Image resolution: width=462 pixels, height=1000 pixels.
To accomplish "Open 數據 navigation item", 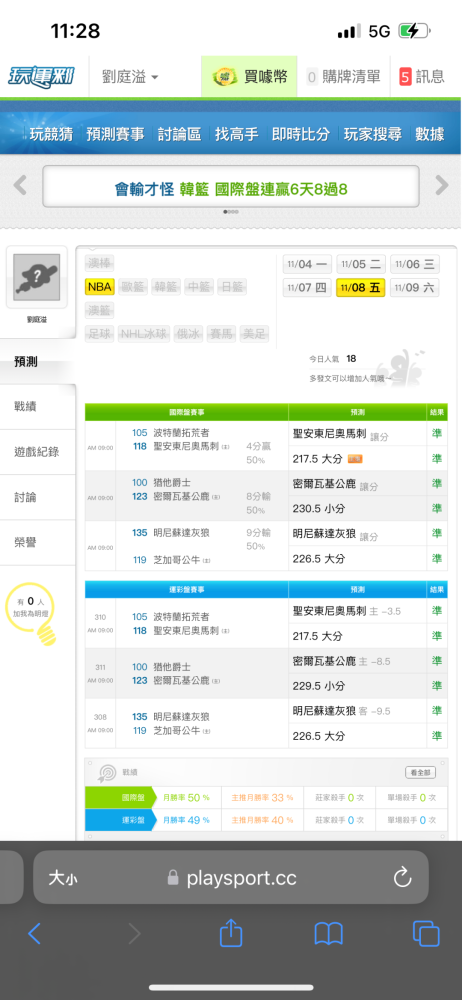I will tap(429, 134).
